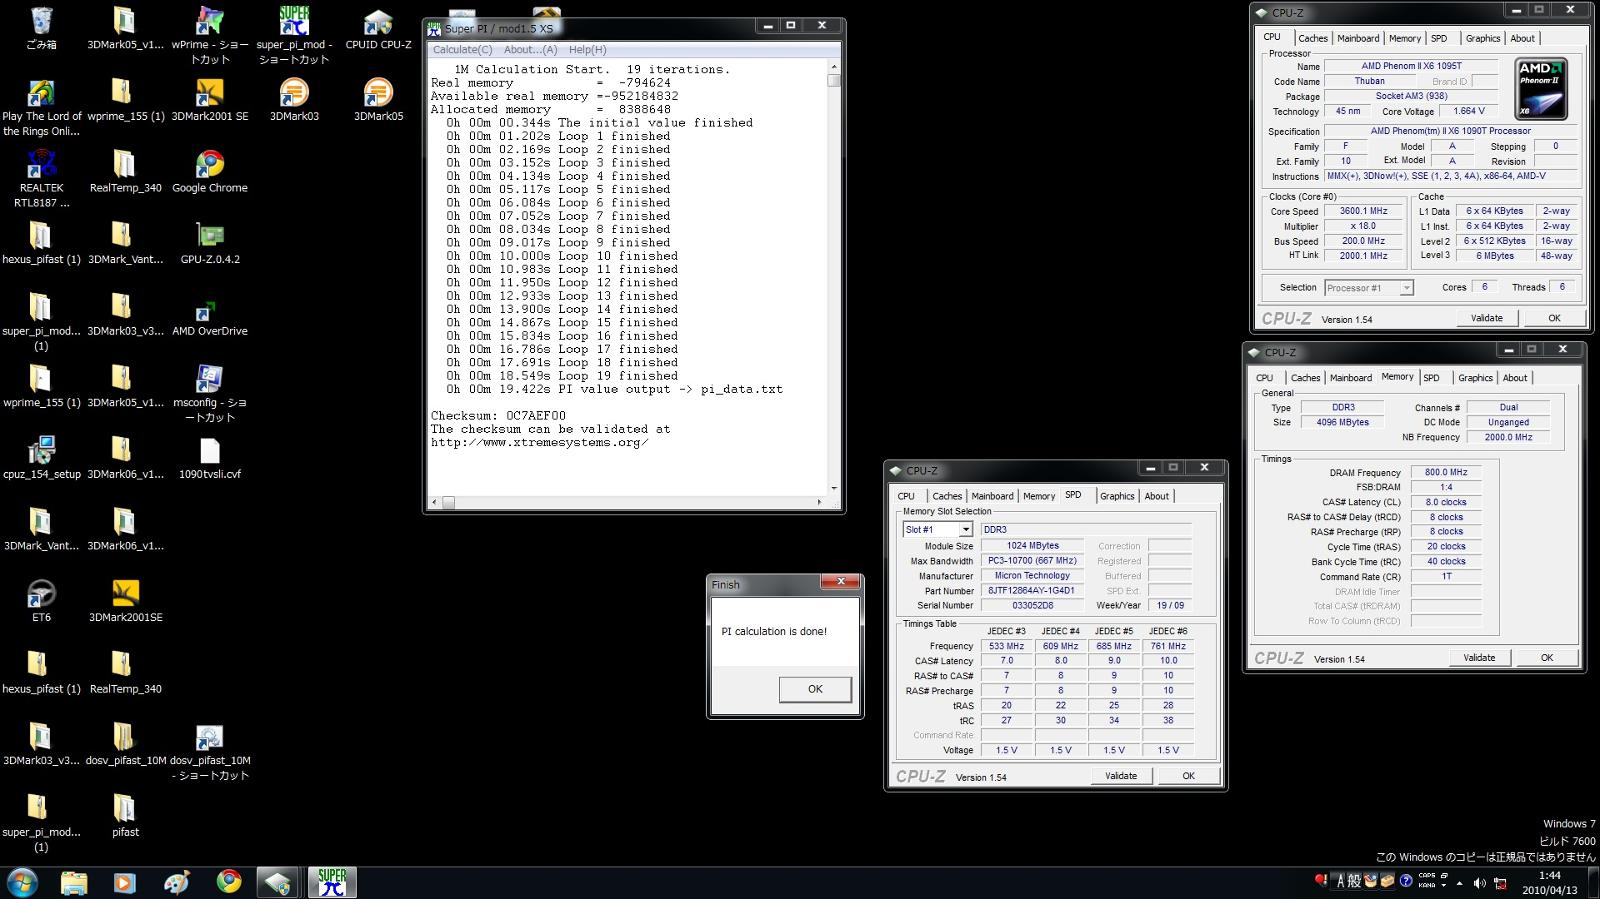
Task: Click OK in the top CPU-Z window
Action: 1554,318
